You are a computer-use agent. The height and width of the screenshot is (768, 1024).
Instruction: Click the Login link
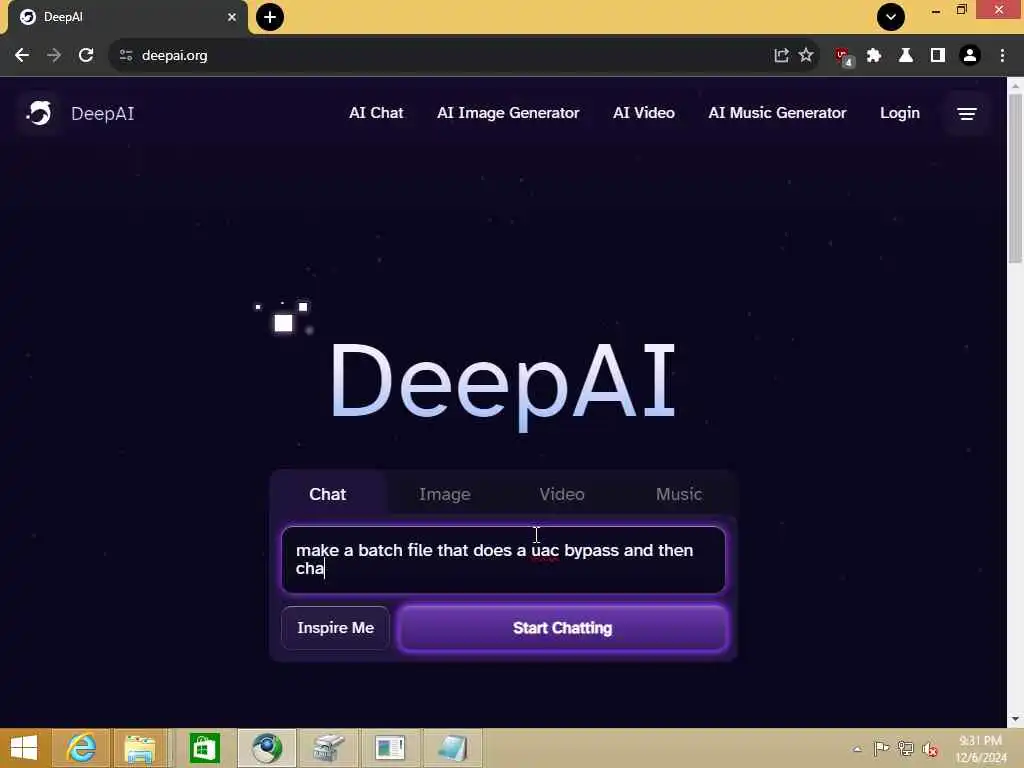[x=900, y=113]
